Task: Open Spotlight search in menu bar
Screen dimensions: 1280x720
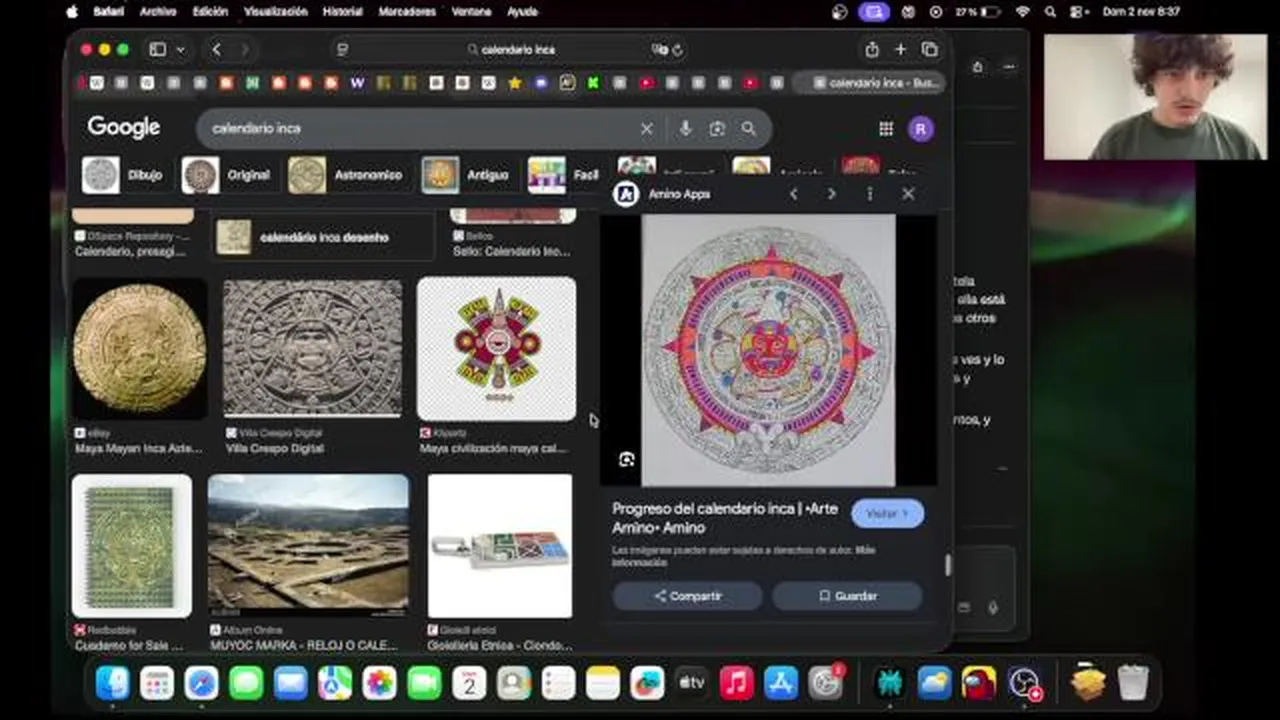Action: pyautogui.click(x=1050, y=12)
